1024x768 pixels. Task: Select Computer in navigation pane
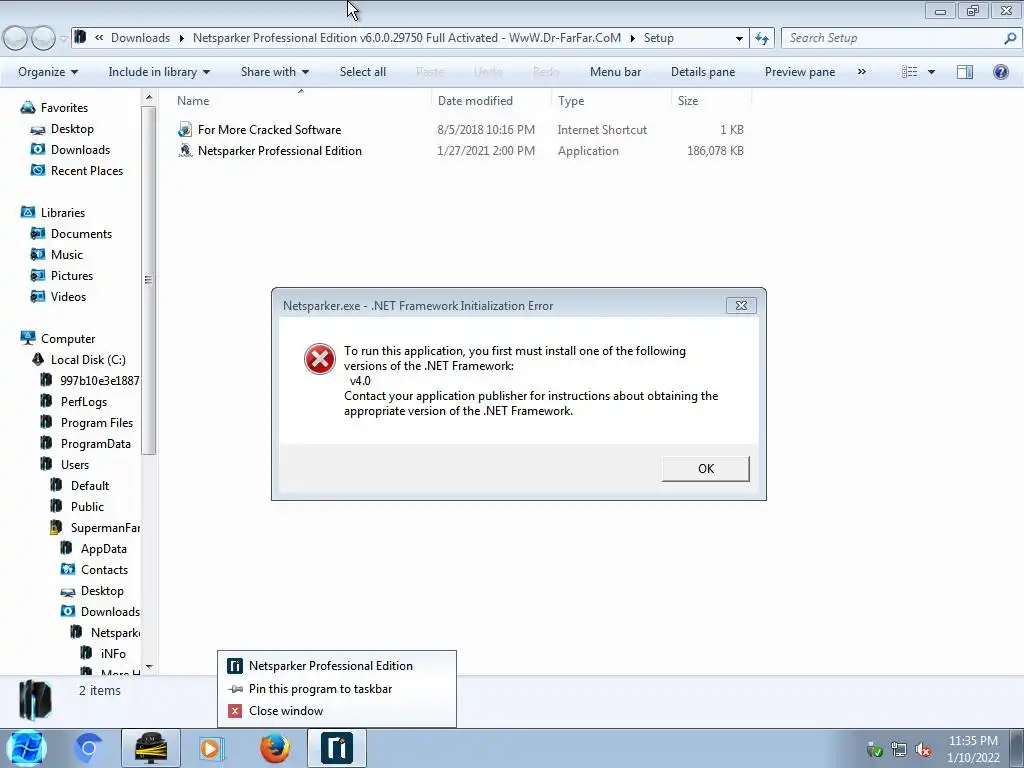(x=68, y=339)
